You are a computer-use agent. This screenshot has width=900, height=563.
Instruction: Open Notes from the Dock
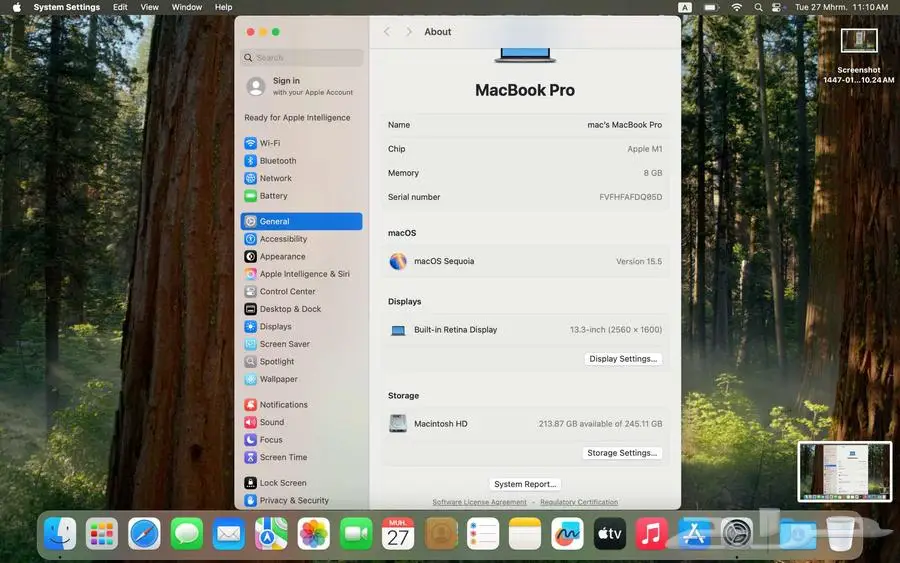(x=525, y=534)
